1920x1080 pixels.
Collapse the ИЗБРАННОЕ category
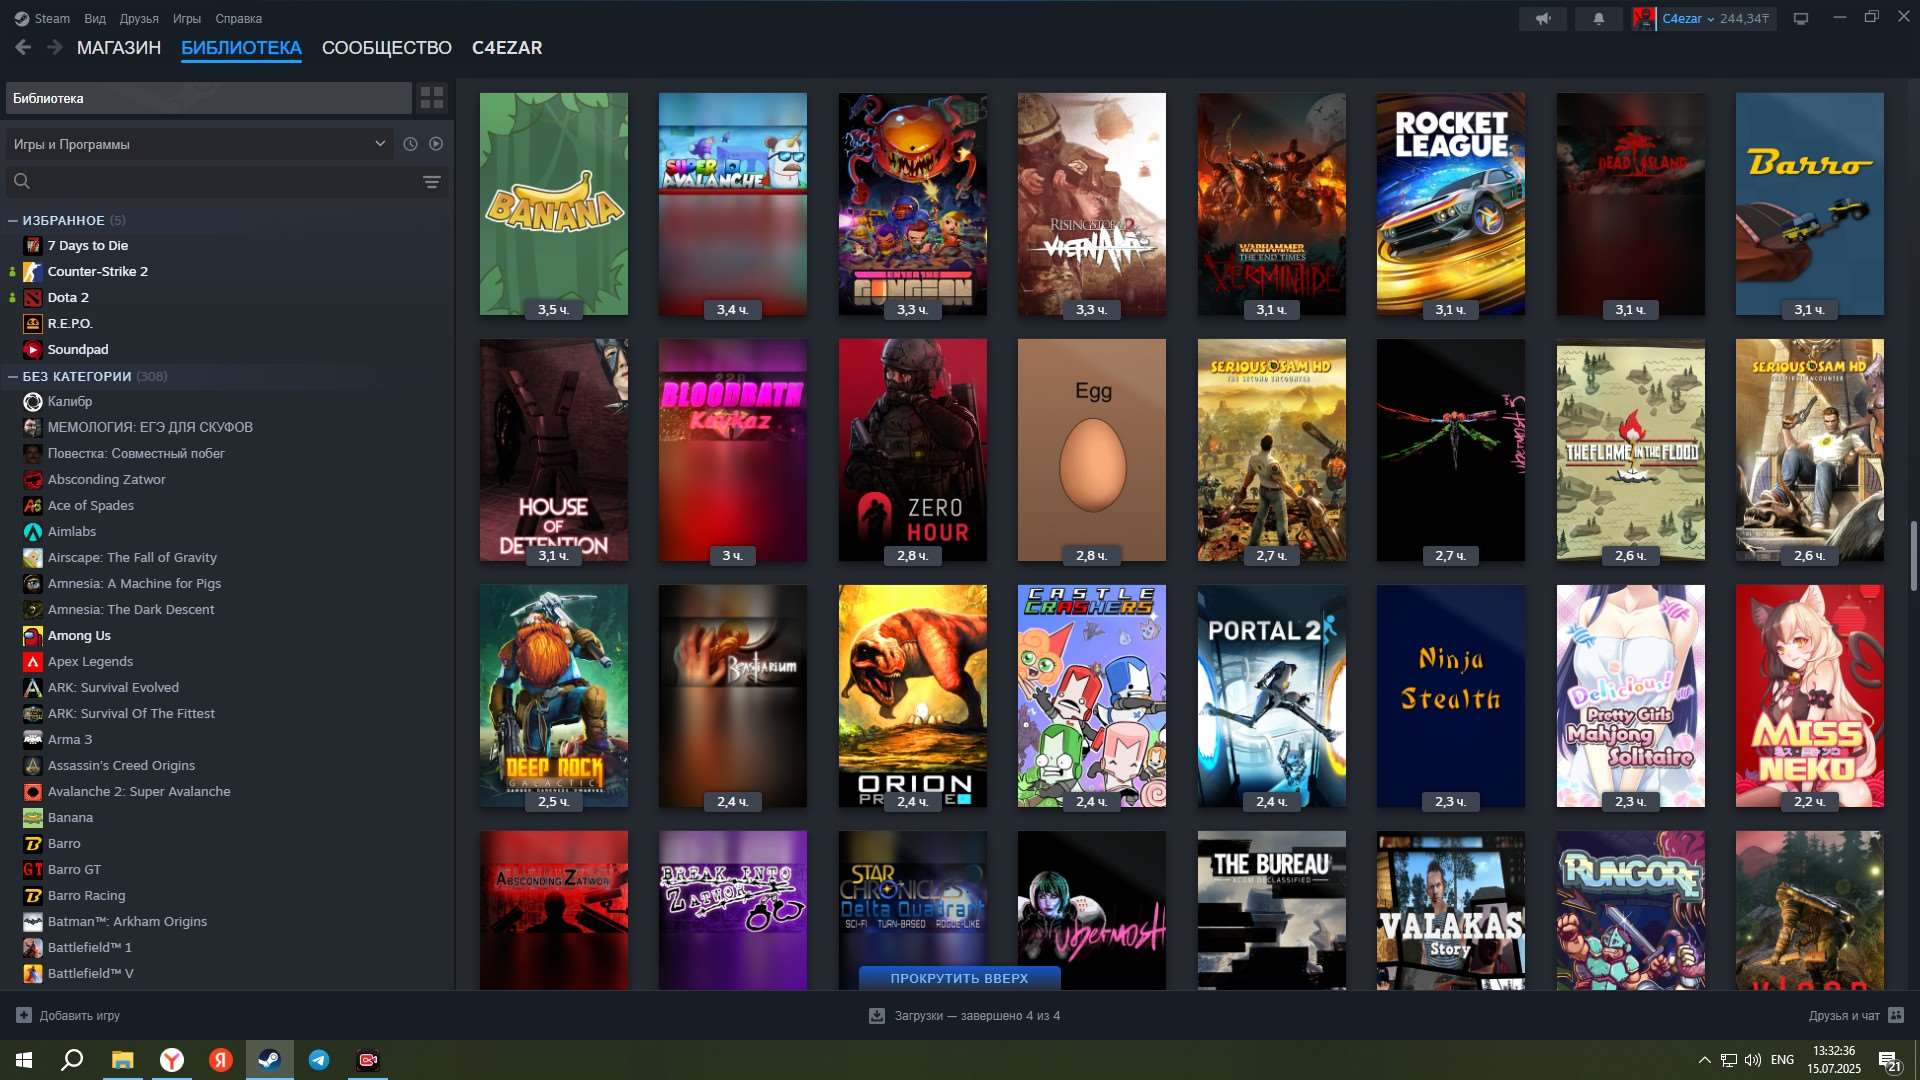click(x=13, y=220)
